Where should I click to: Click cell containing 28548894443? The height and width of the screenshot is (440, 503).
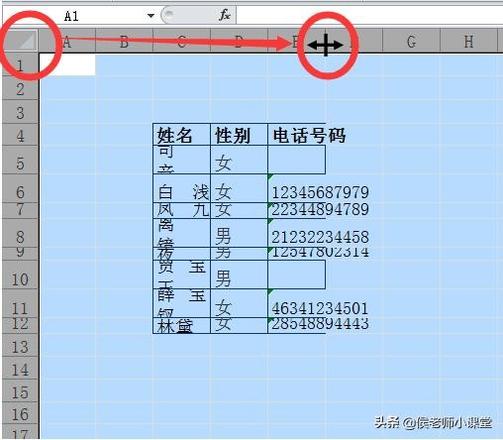click(297, 325)
